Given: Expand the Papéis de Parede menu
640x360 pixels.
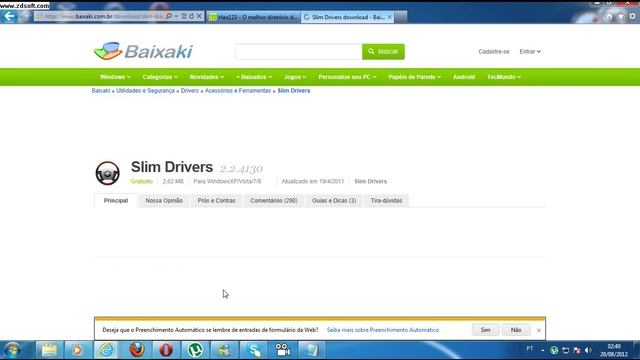Looking at the screenshot, I should tap(415, 77).
